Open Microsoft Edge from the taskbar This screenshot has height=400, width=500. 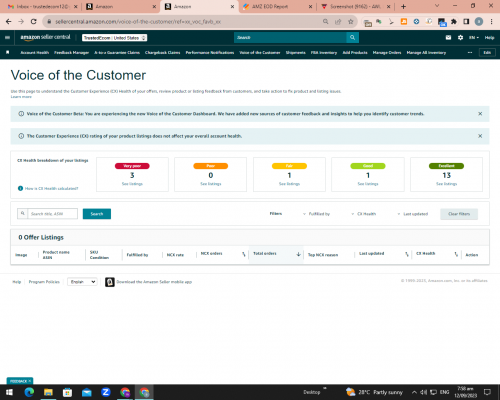(29, 392)
